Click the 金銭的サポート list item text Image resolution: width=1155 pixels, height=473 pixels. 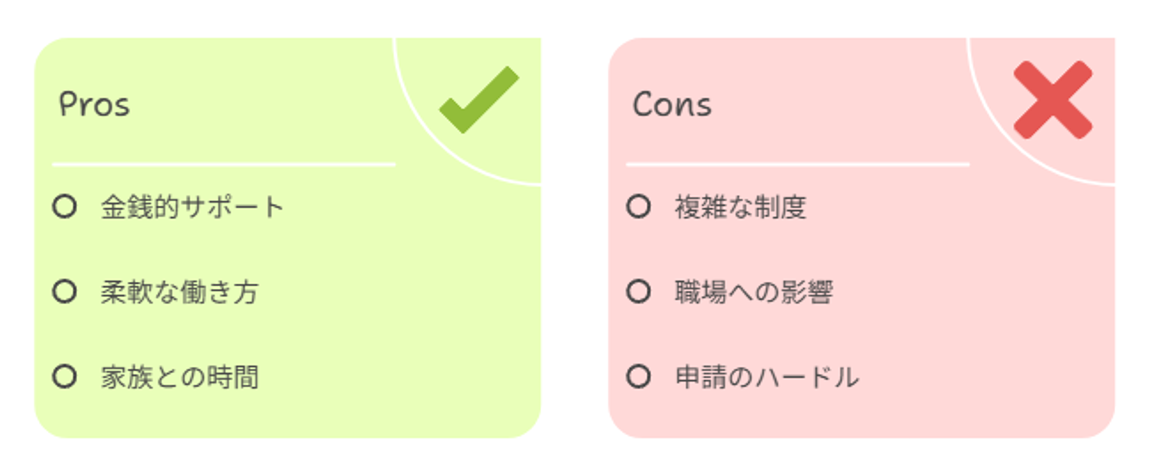point(192,207)
